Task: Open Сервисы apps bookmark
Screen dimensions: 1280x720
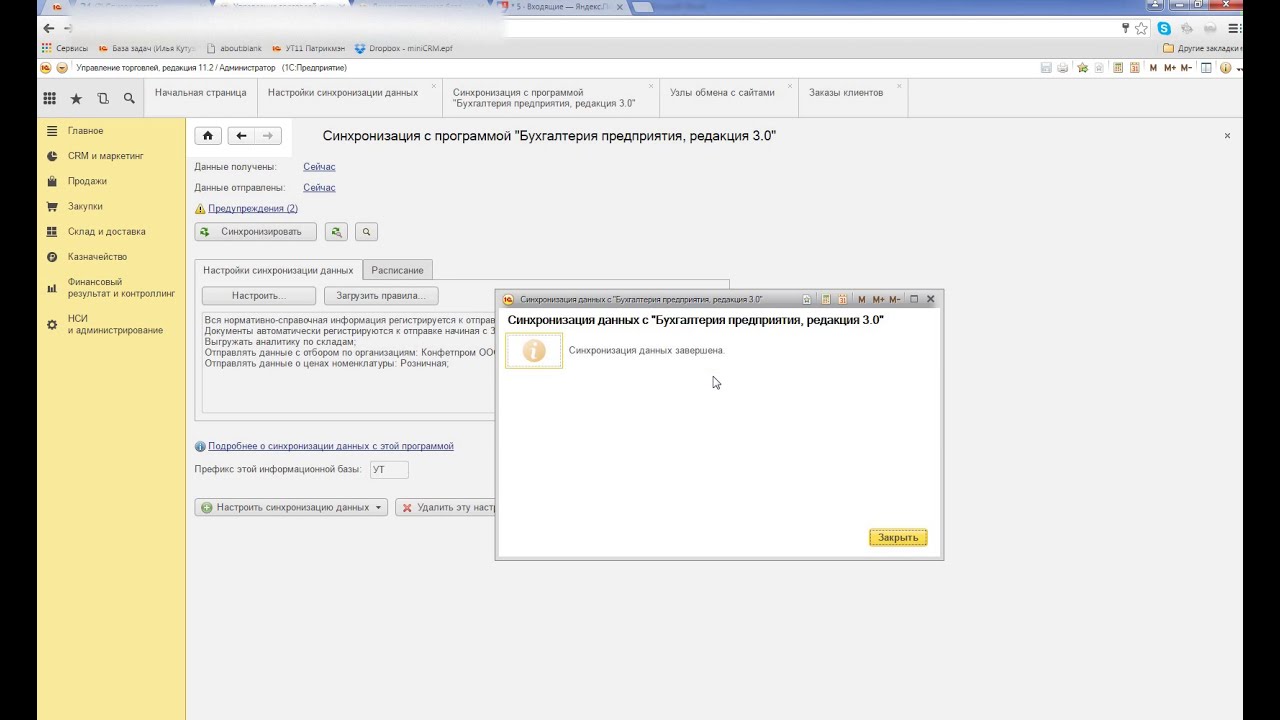Action: [65, 48]
